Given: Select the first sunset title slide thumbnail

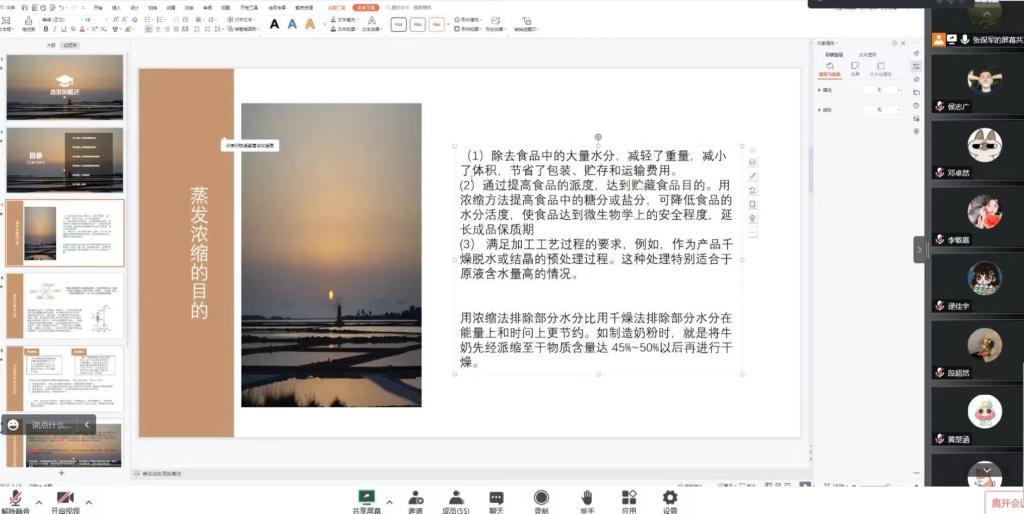Looking at the screenshot, I should click(65, 87).
